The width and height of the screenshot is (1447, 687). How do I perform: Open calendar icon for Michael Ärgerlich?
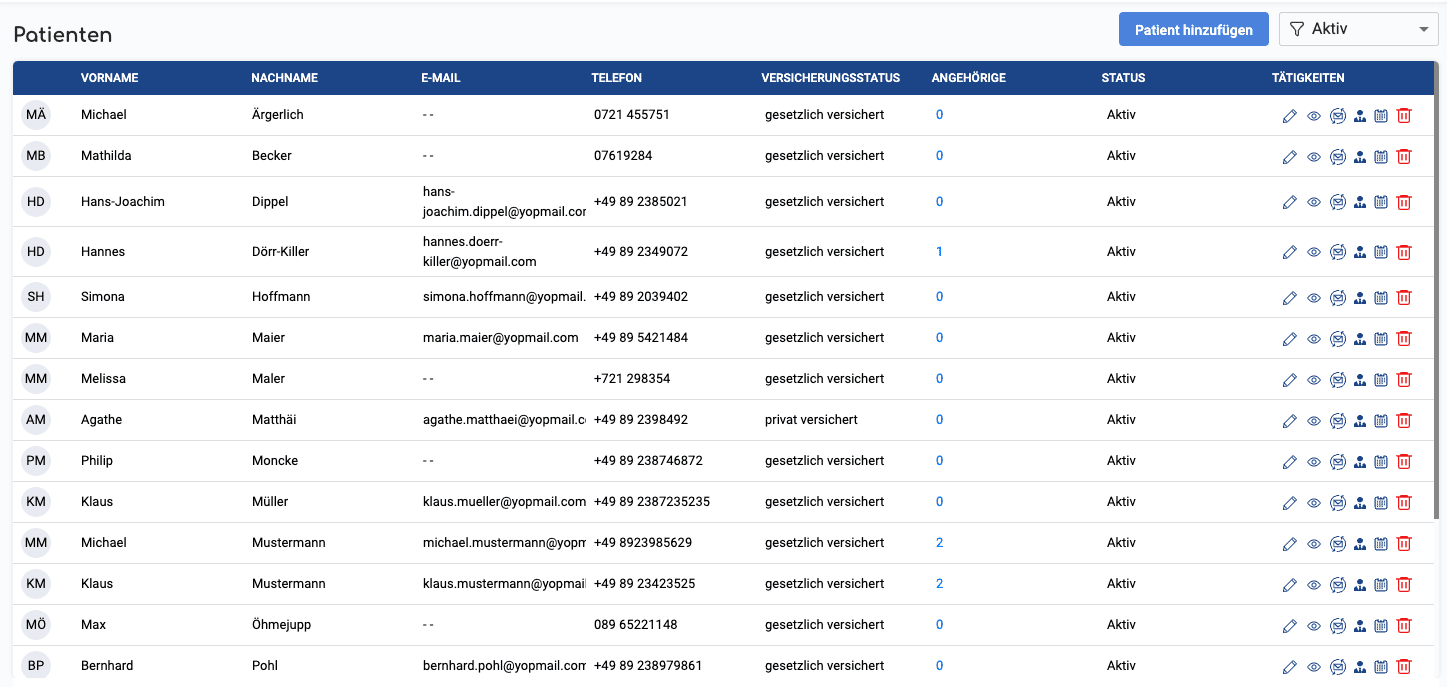(x=1381, y=116)
